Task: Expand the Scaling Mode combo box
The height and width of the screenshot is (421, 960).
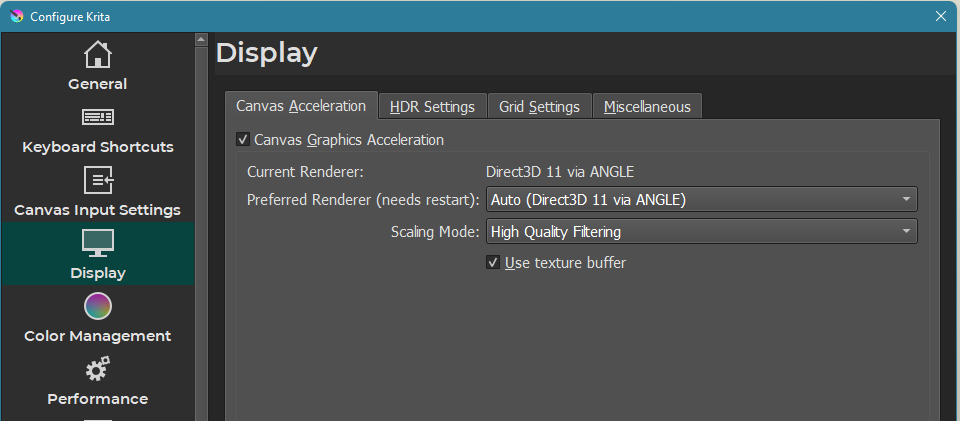Action: click(701, 232)
